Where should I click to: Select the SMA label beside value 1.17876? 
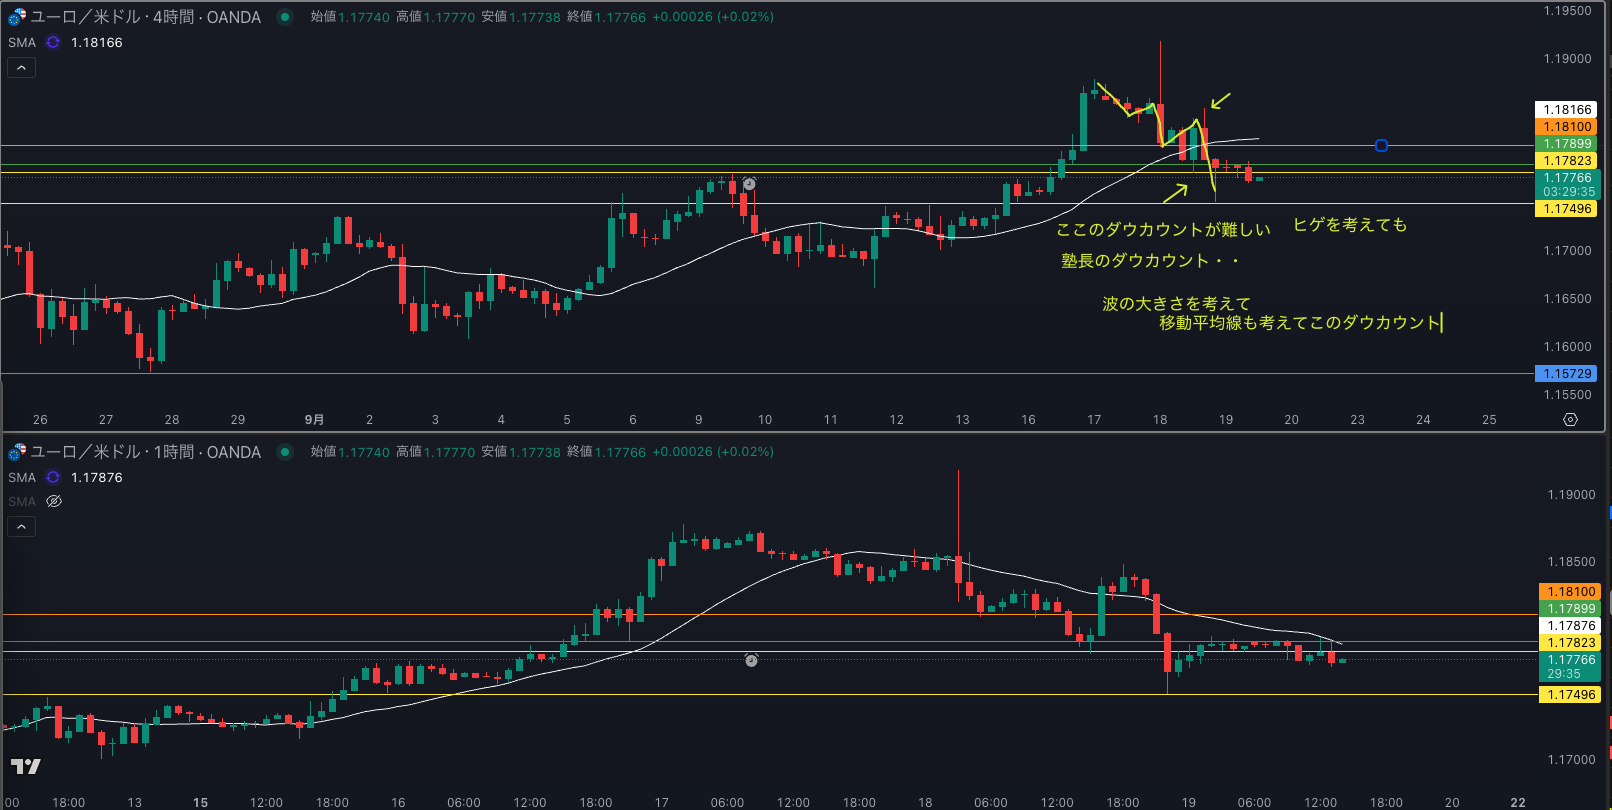(22, 478)
